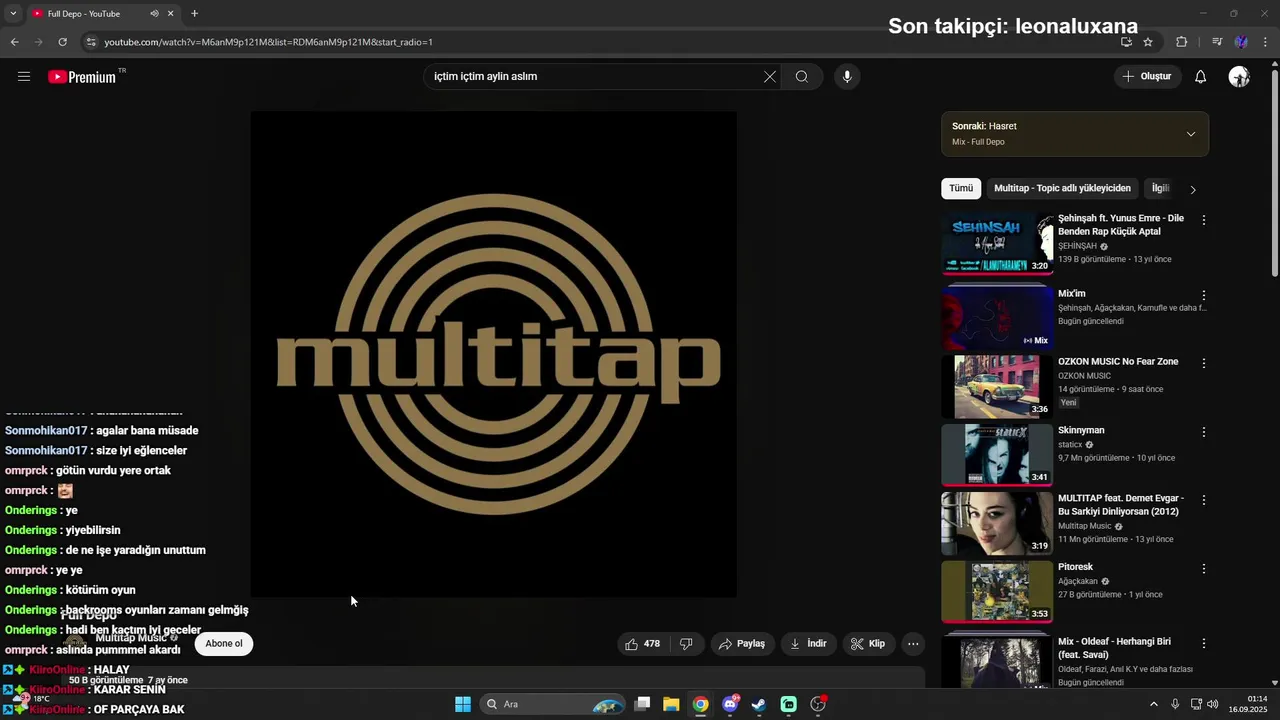Open options menu for Mix'im playlist
Image resolution: width=1280 pixels, height=720 pixels.
(x=1204, y=295)
